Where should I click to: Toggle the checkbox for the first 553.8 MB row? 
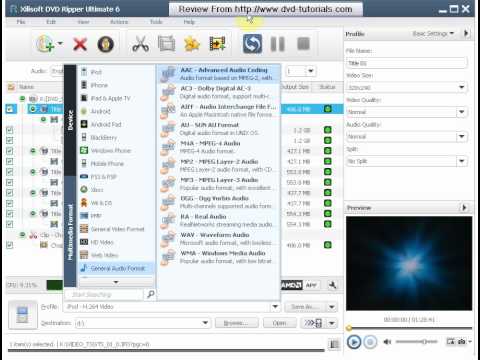pyautogui.click(x=10, y=172)
